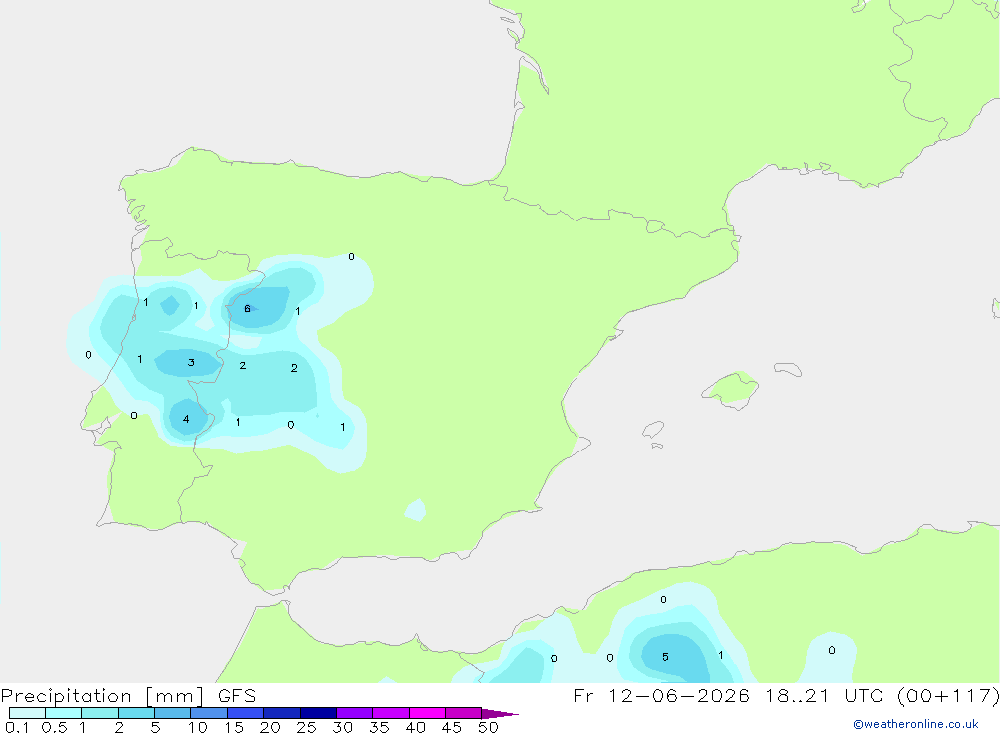The height and width of the screenshot is (733, 1000).
Task: Click the 25–30 mm navy legend swatch
Action: (318, 713)
